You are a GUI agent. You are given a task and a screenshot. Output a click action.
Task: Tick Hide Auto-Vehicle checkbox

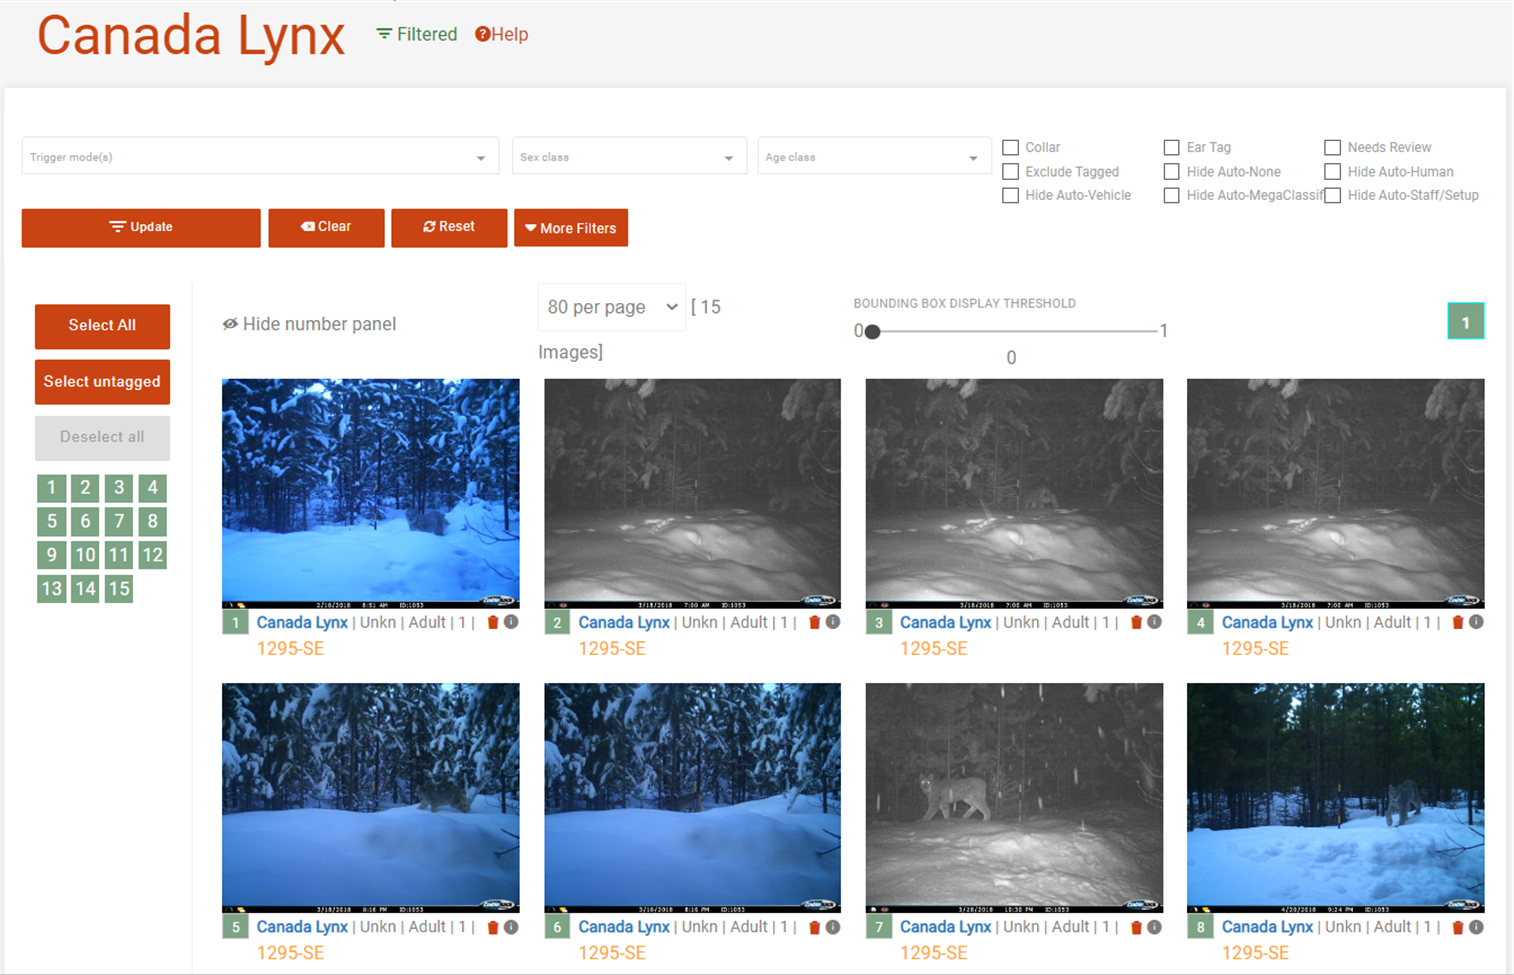pyautogui.click(x=1011, y=196)
